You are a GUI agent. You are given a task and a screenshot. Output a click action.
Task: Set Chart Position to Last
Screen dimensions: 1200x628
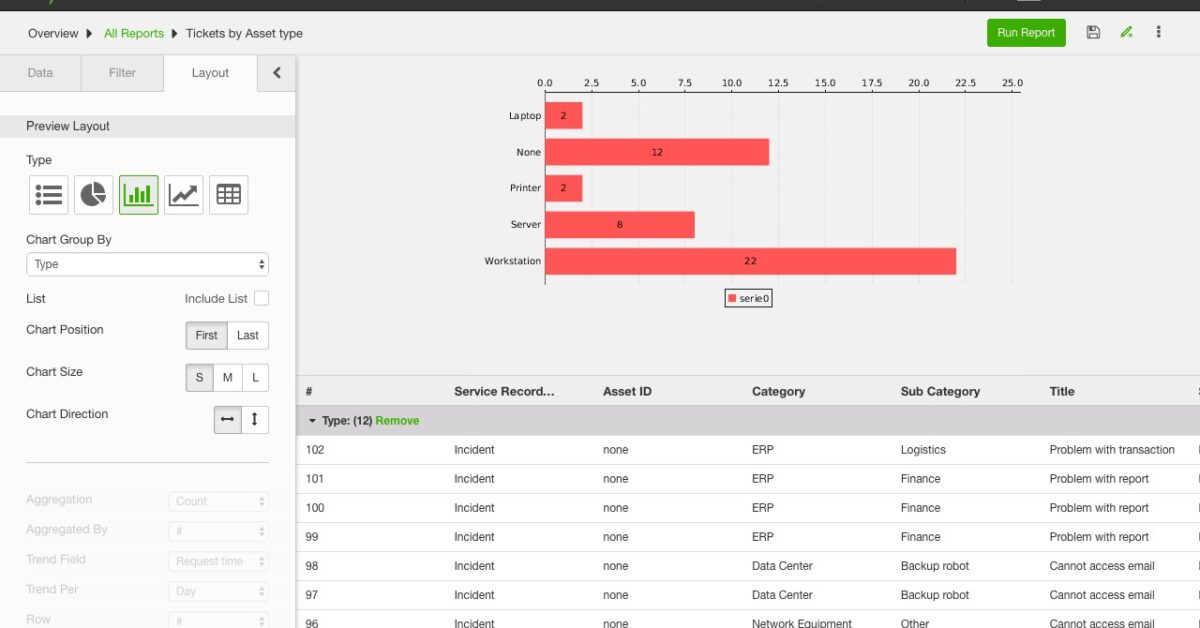247,335
